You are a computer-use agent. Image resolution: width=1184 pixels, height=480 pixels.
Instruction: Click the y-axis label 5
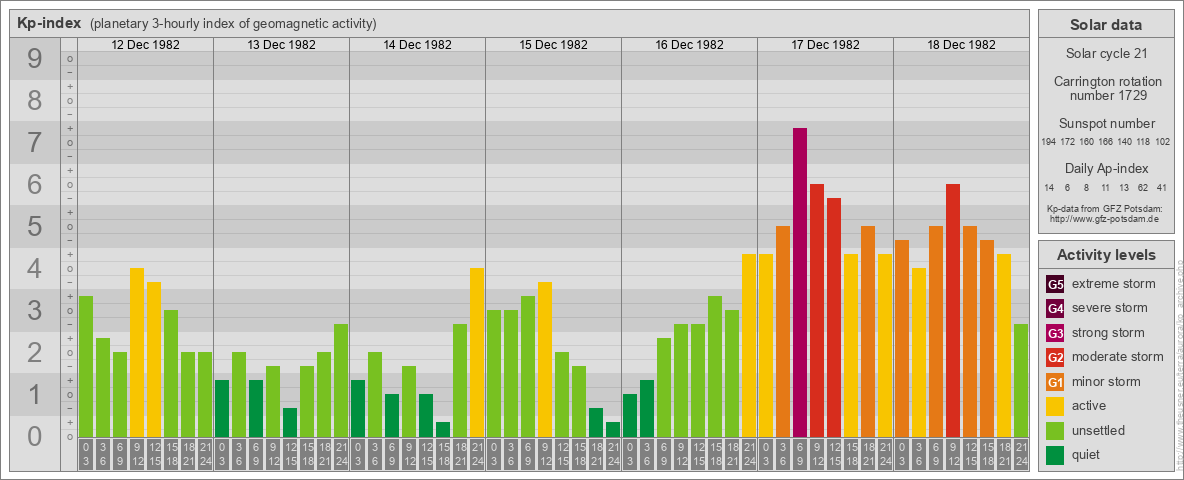click(x=35, y=226)
